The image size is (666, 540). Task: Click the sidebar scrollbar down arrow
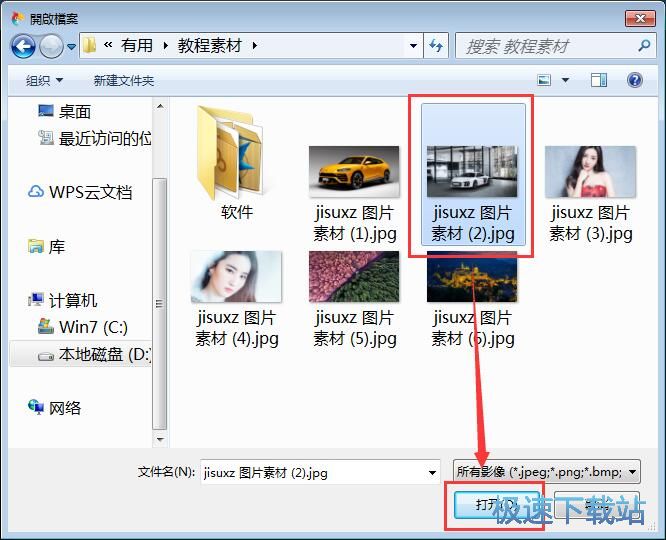(160, 439)
